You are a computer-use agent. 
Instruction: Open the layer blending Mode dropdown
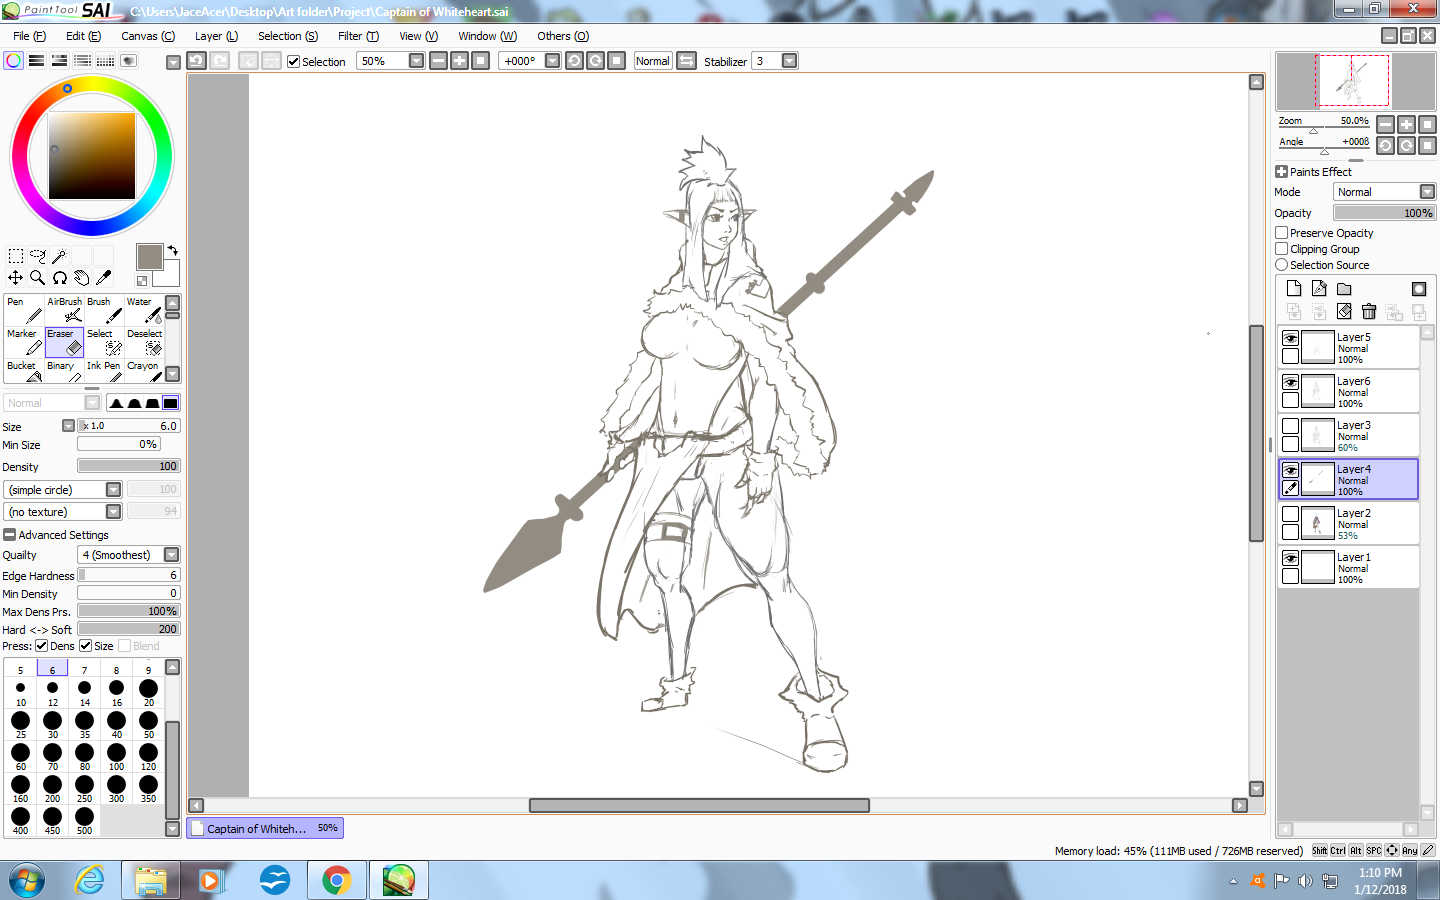coord(1427,192)
